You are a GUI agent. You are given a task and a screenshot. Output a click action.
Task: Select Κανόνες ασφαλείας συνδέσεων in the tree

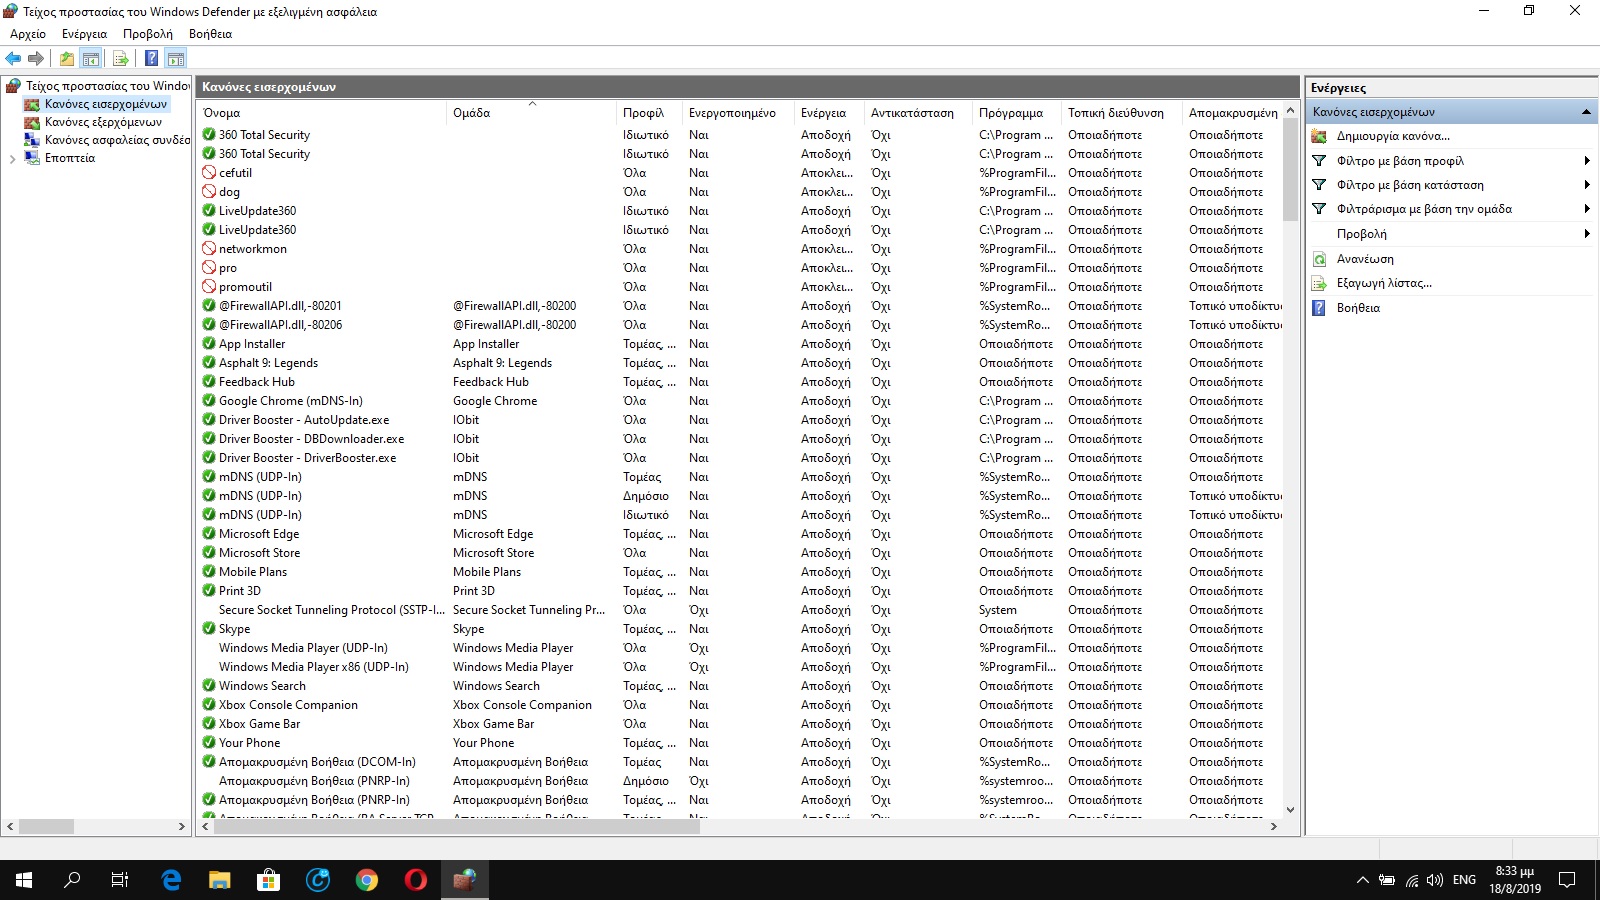[117, 140]
